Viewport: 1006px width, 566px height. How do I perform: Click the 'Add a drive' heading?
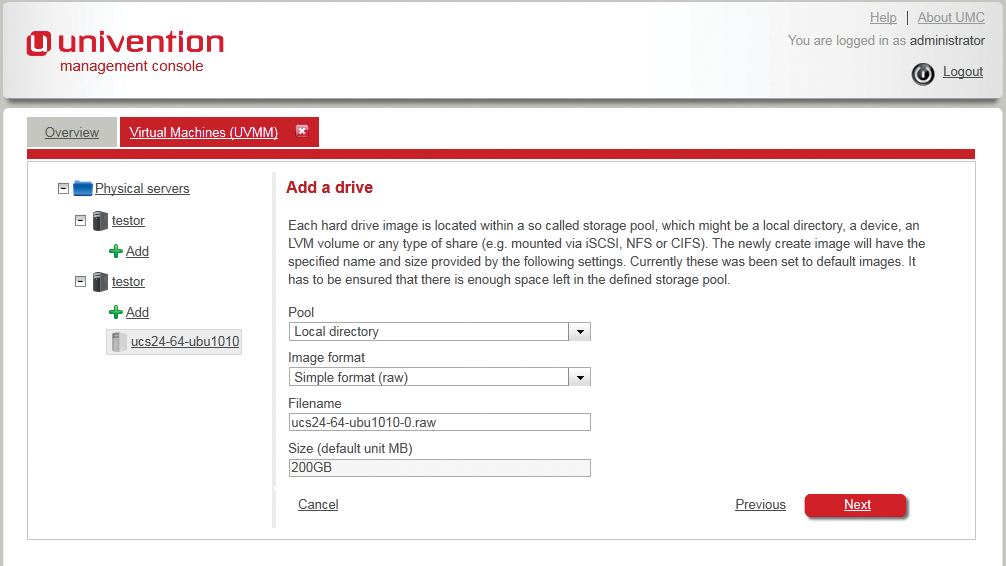pos(329,187)
